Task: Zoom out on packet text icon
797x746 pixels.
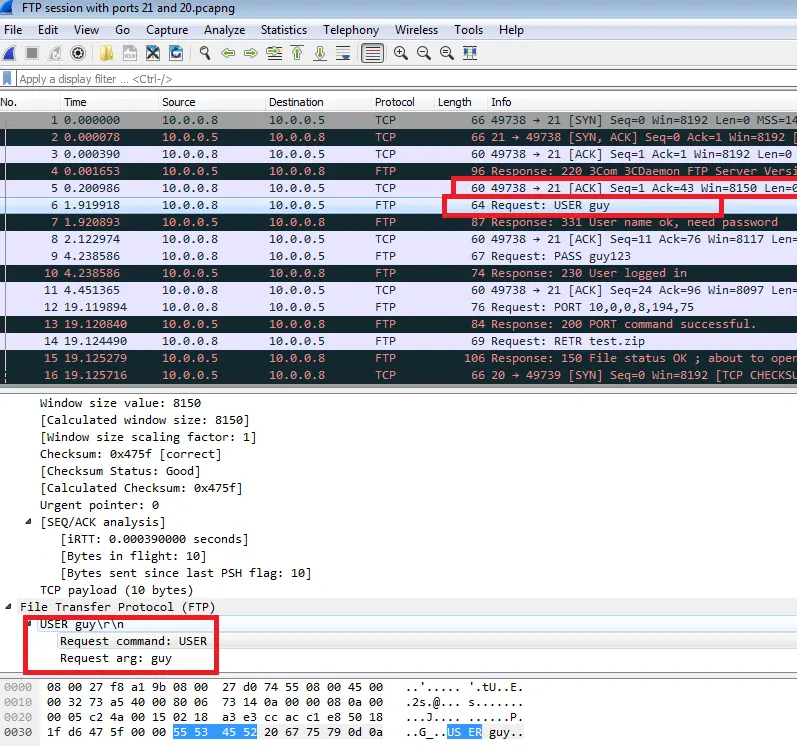Action: point(423,53)
